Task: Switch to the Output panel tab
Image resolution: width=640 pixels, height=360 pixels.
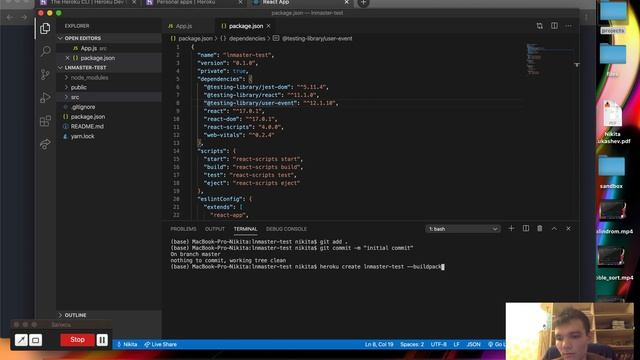Action: click(215, 229)
